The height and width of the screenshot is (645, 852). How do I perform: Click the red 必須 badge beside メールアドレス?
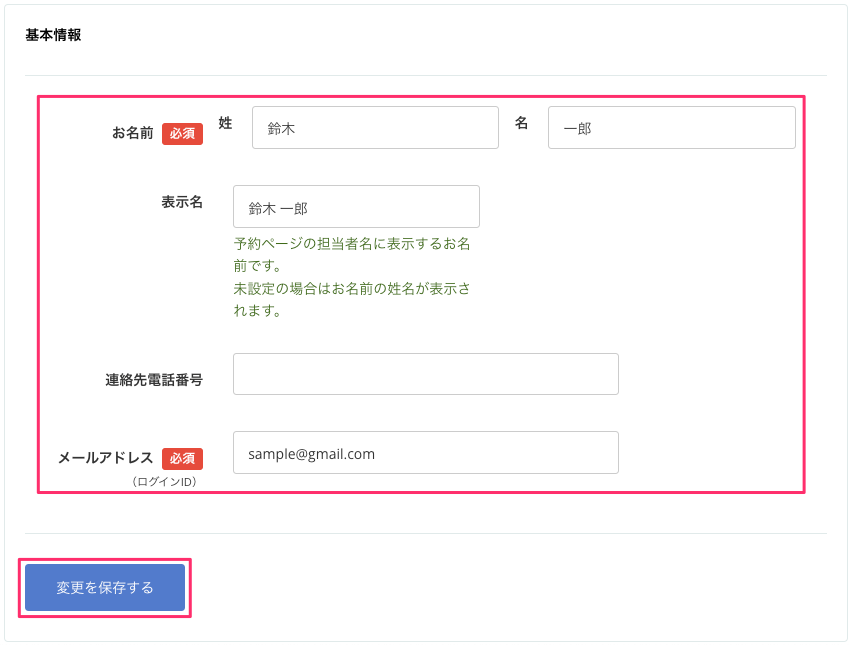[x=182, y=459]
